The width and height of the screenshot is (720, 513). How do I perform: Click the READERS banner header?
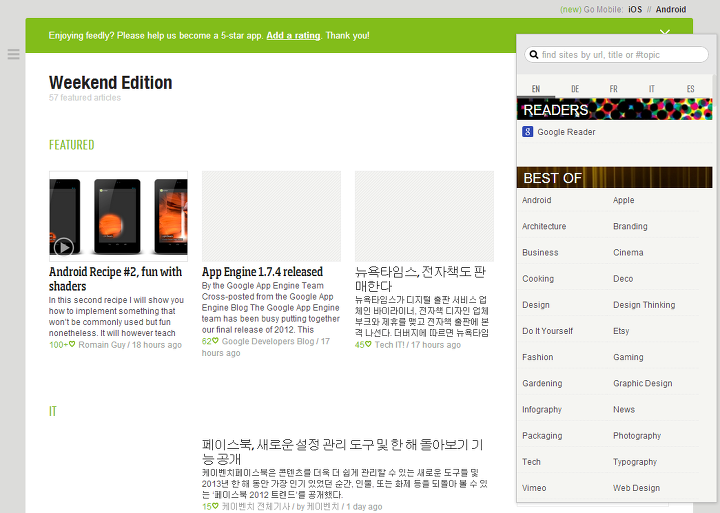tap(614, 109)
